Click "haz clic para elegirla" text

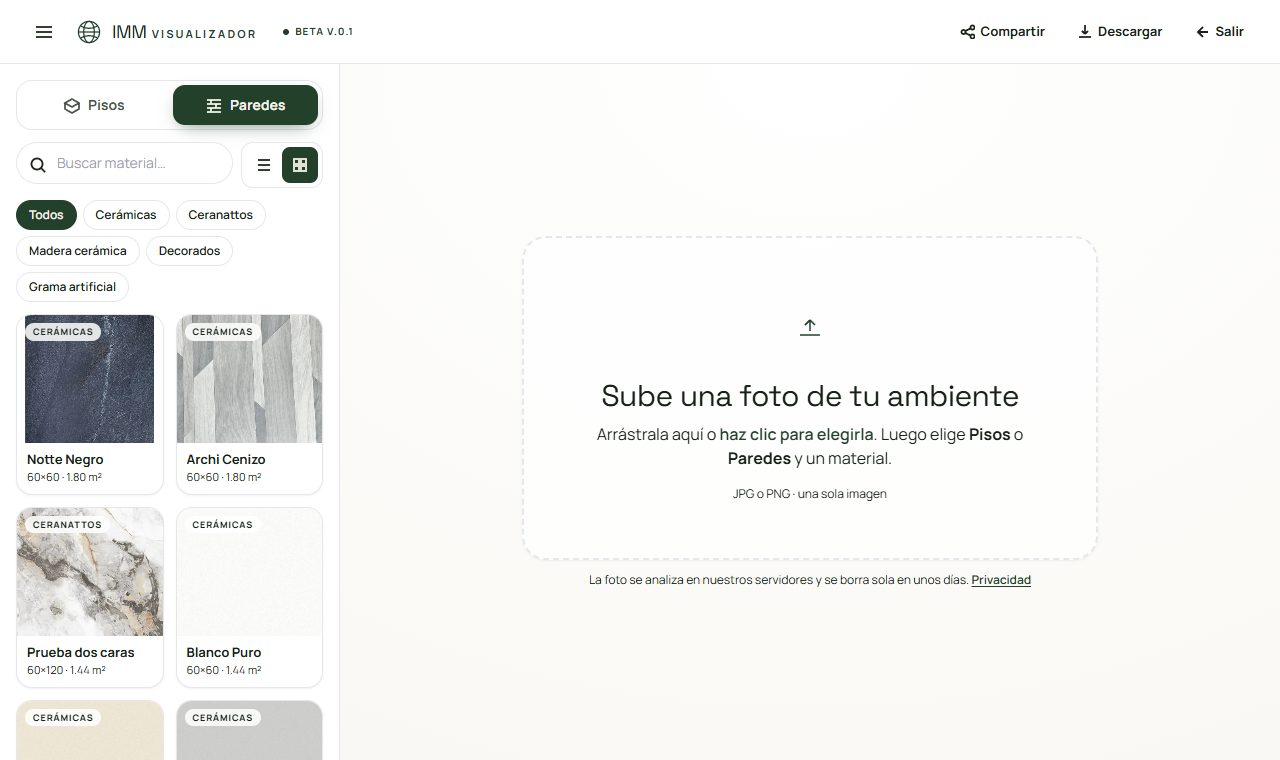click(x=797, y=435)
